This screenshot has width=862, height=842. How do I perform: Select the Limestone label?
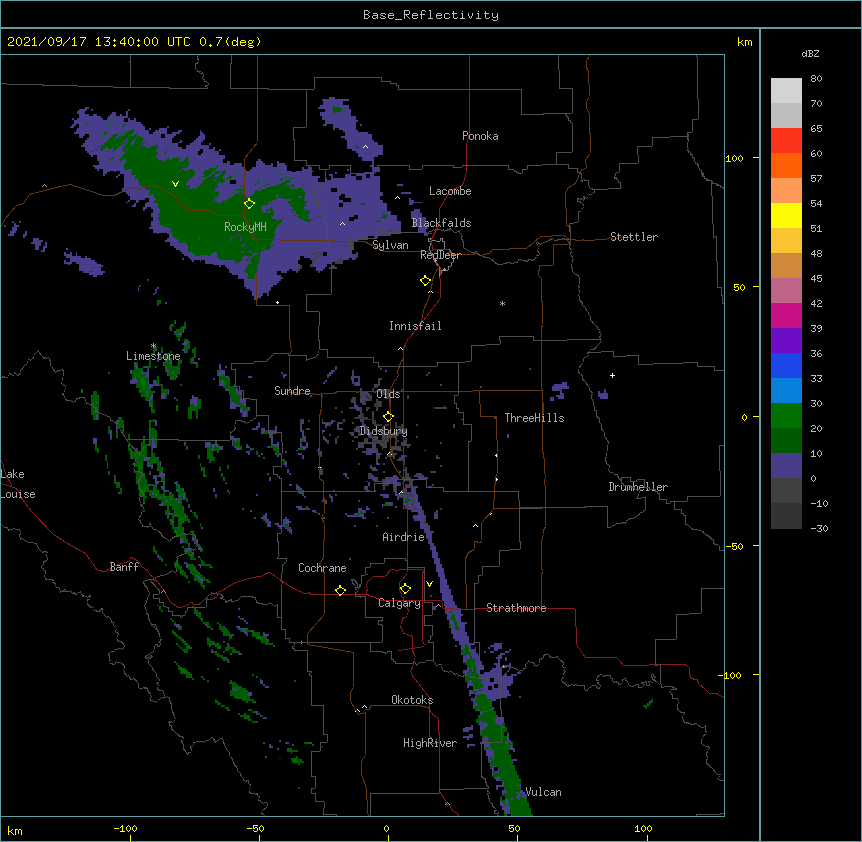(153, 356)
